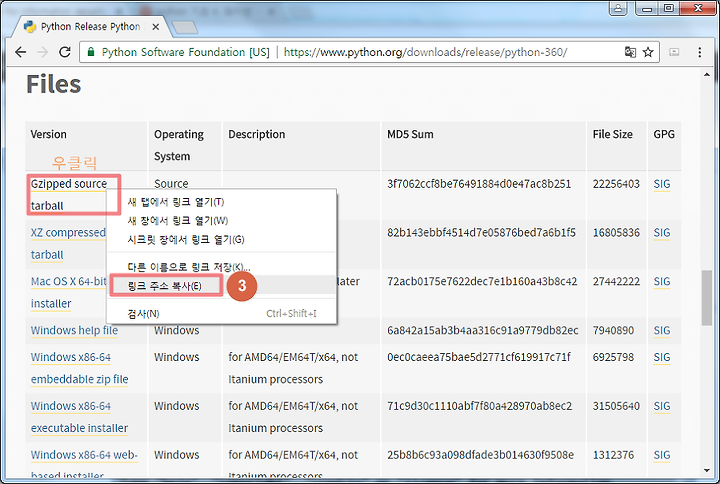Screen dimensions: 720x484
Task: Click the Chrome user profile button
Action: tap(618, 8)
